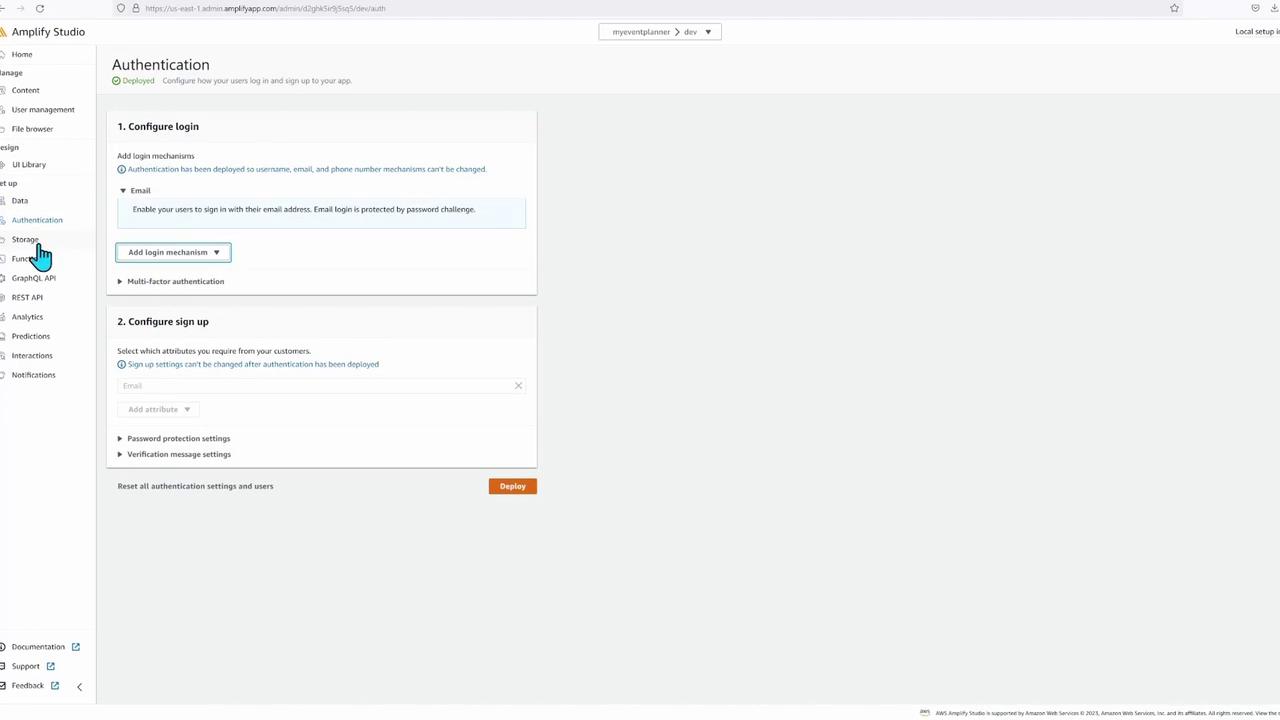
Task: Select GraphQL API in sidebar
Action: click(34, 278)
